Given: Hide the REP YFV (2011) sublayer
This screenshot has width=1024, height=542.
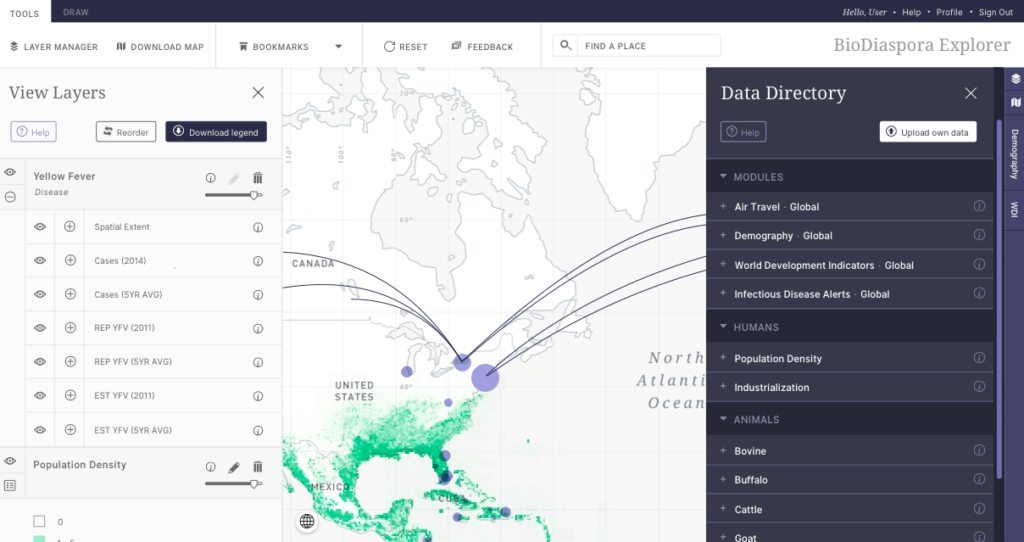Looking at the screenshot, I should [x=40, y=328].
